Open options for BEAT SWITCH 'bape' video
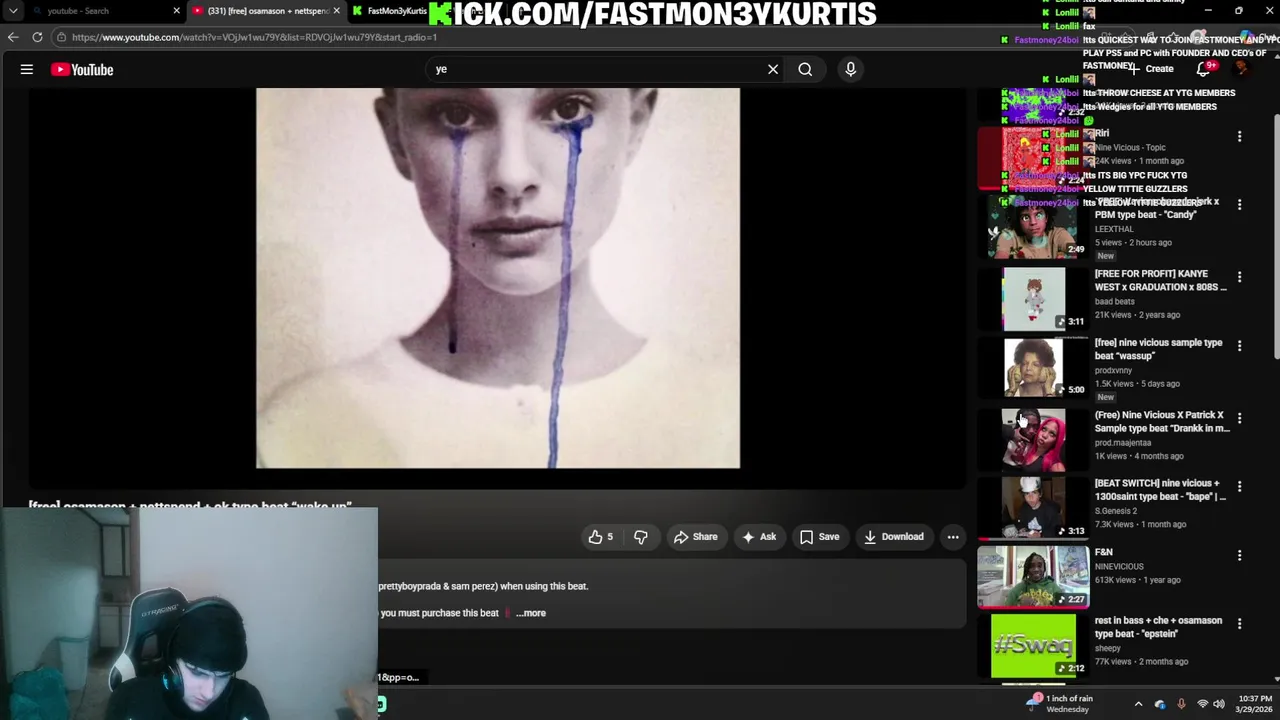The image size is (1280, 720). point(1239,486)
